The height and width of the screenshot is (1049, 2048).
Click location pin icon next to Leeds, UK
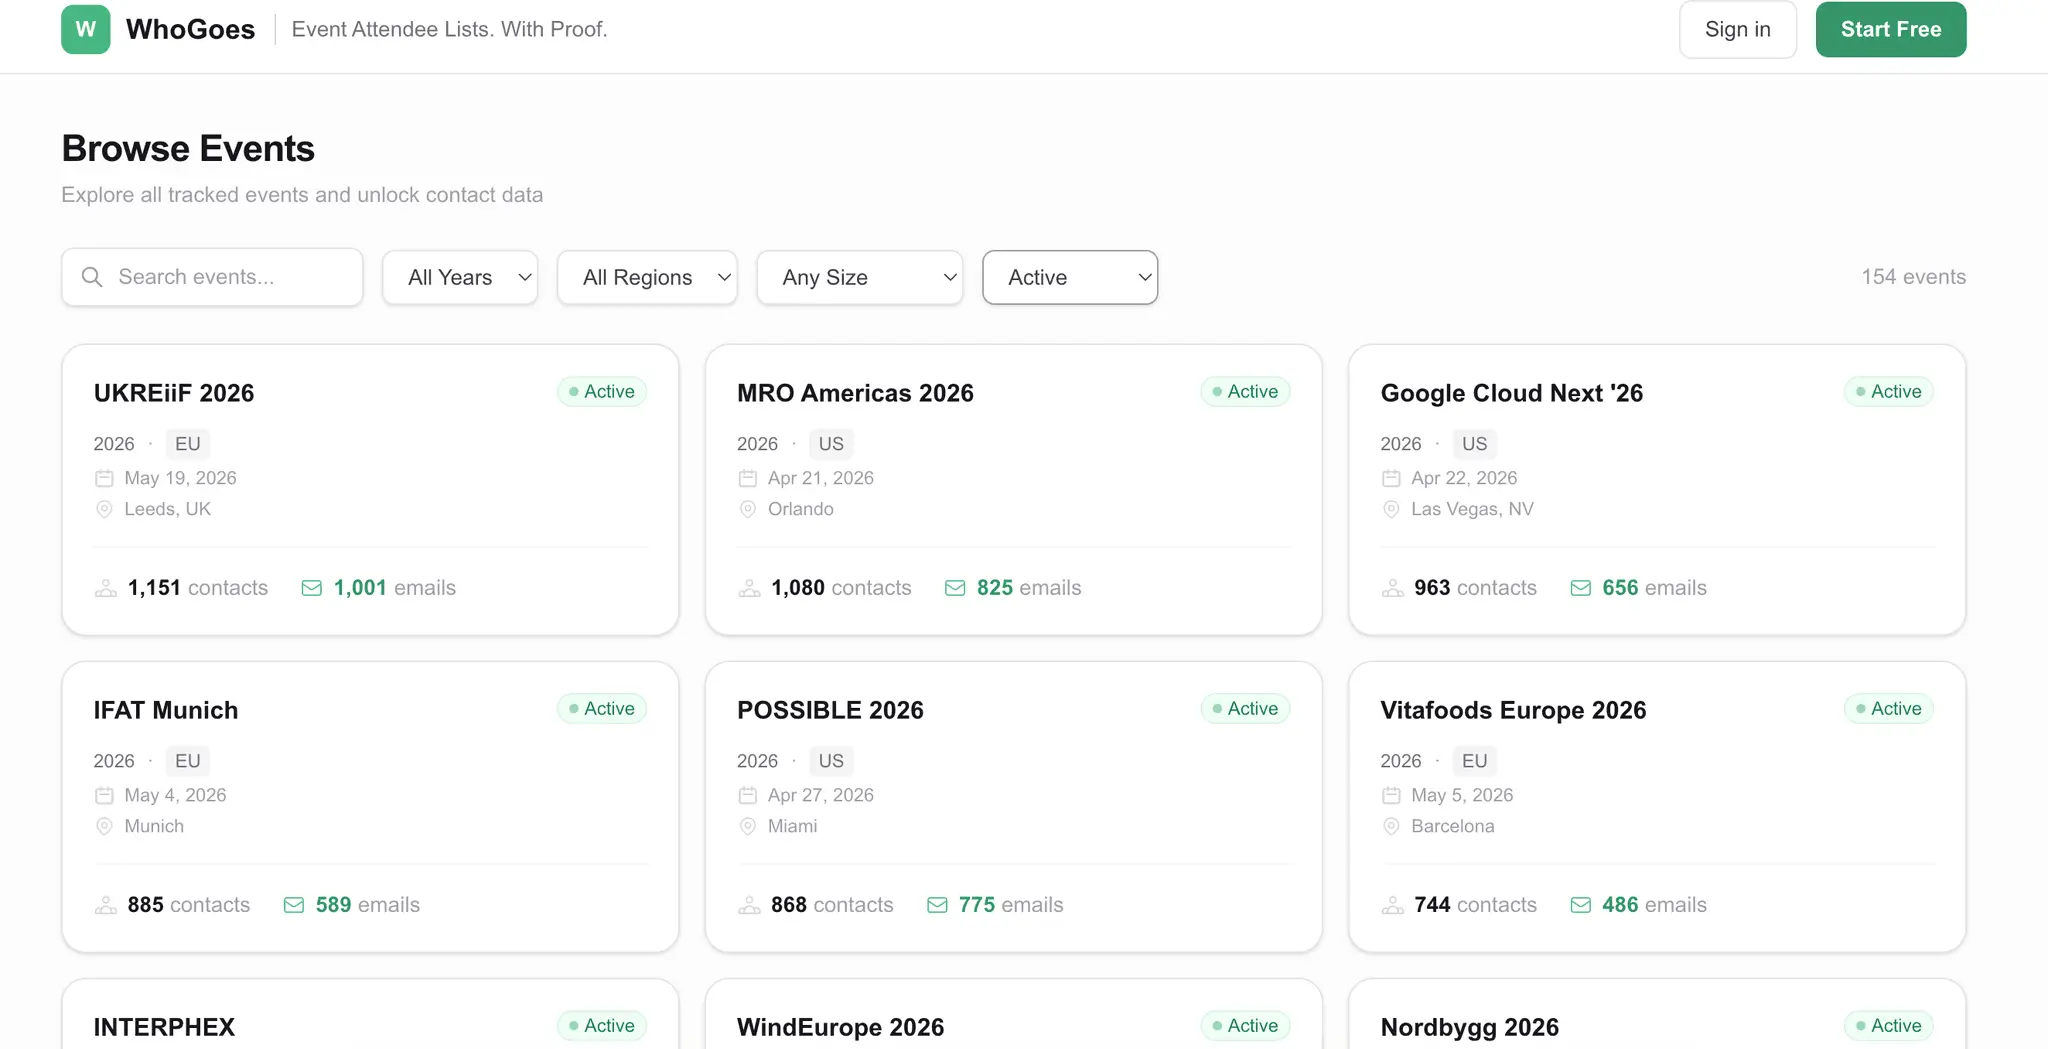tap(104, 509)
